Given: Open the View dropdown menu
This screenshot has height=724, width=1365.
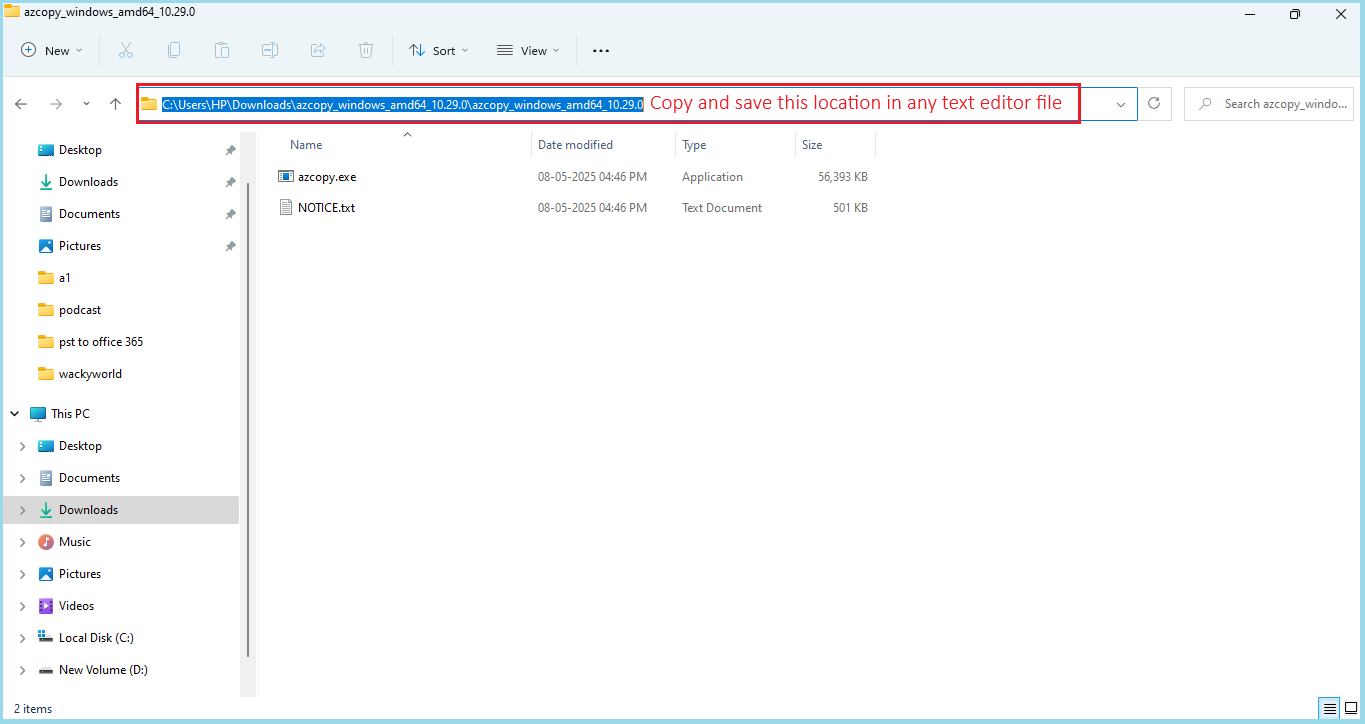Looking at the screenshot, I should click(x=529, y=50).
